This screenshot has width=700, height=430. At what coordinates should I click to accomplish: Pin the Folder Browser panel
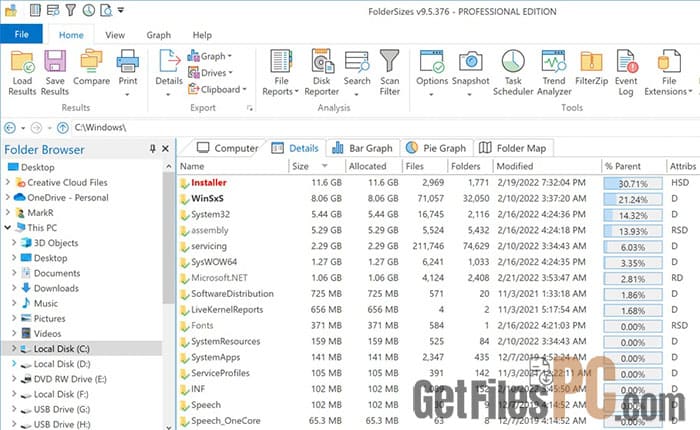click(x=153, y=149)
